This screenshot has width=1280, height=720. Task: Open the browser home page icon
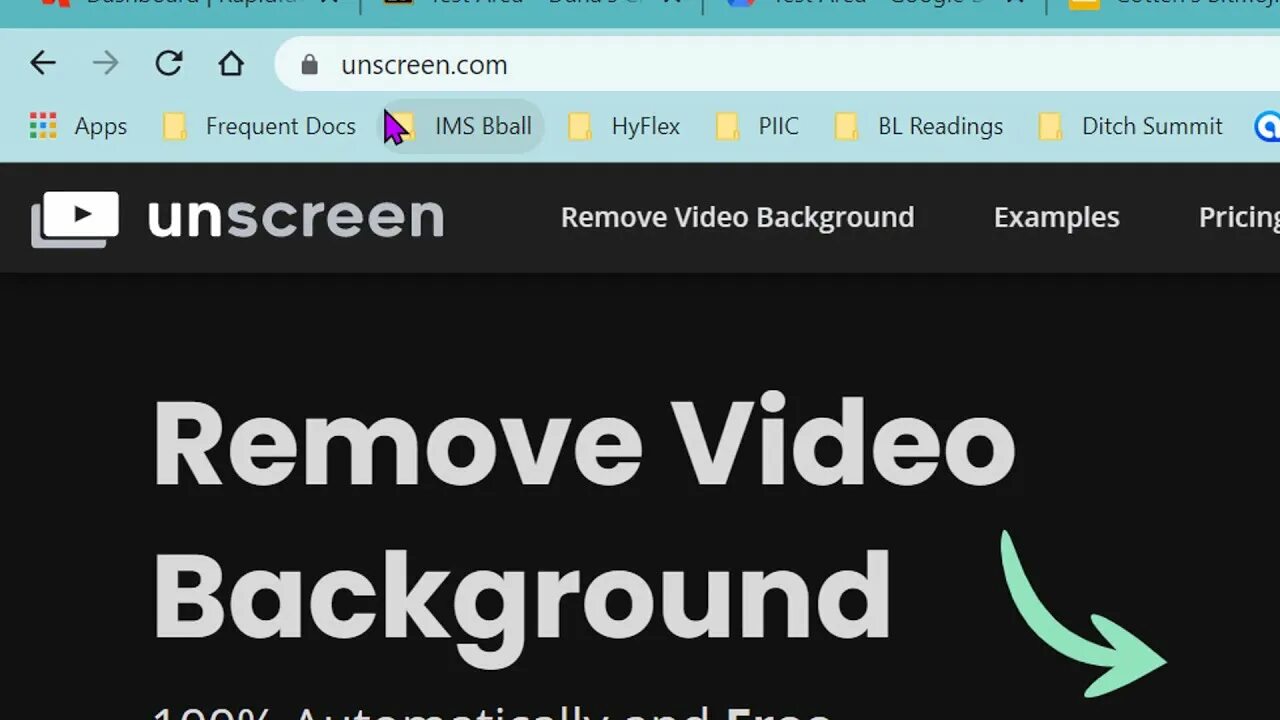pyautogui.click(x=231, y=64)
